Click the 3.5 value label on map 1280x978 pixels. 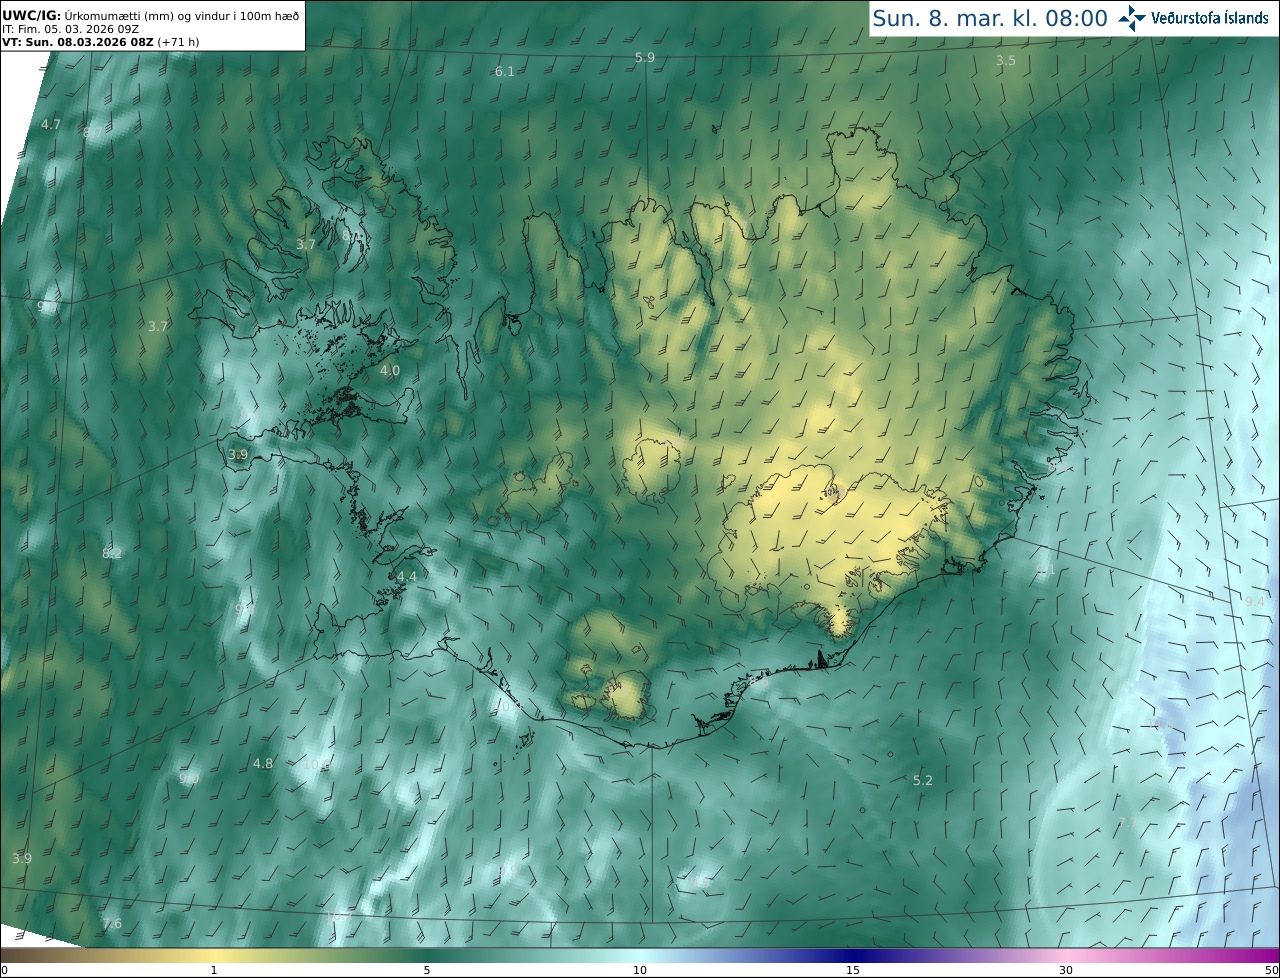(1006, 61)
